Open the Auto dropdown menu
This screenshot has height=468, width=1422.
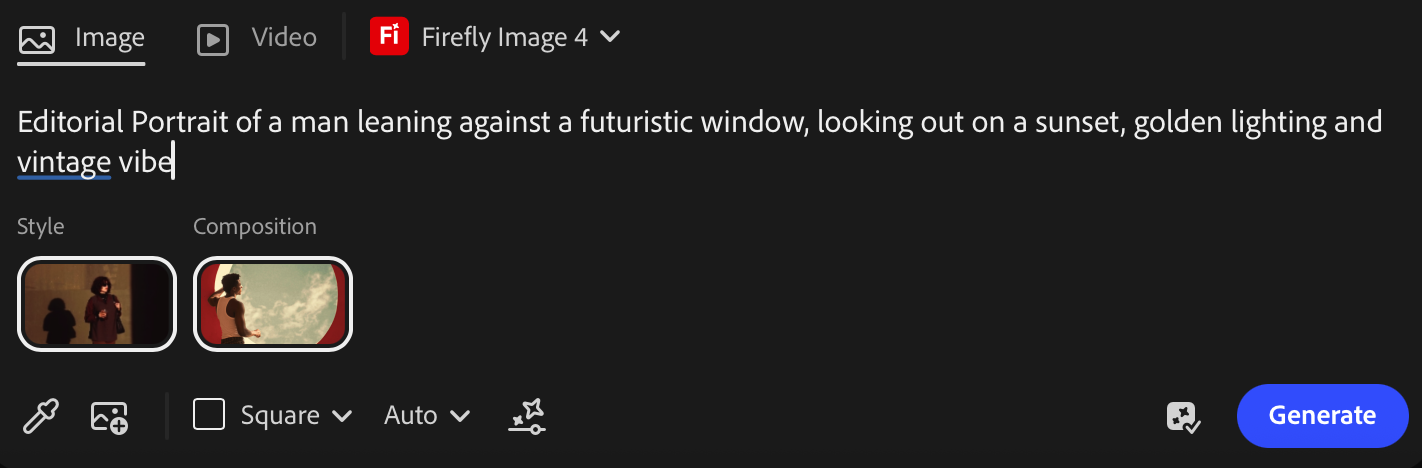coord(427,416)
